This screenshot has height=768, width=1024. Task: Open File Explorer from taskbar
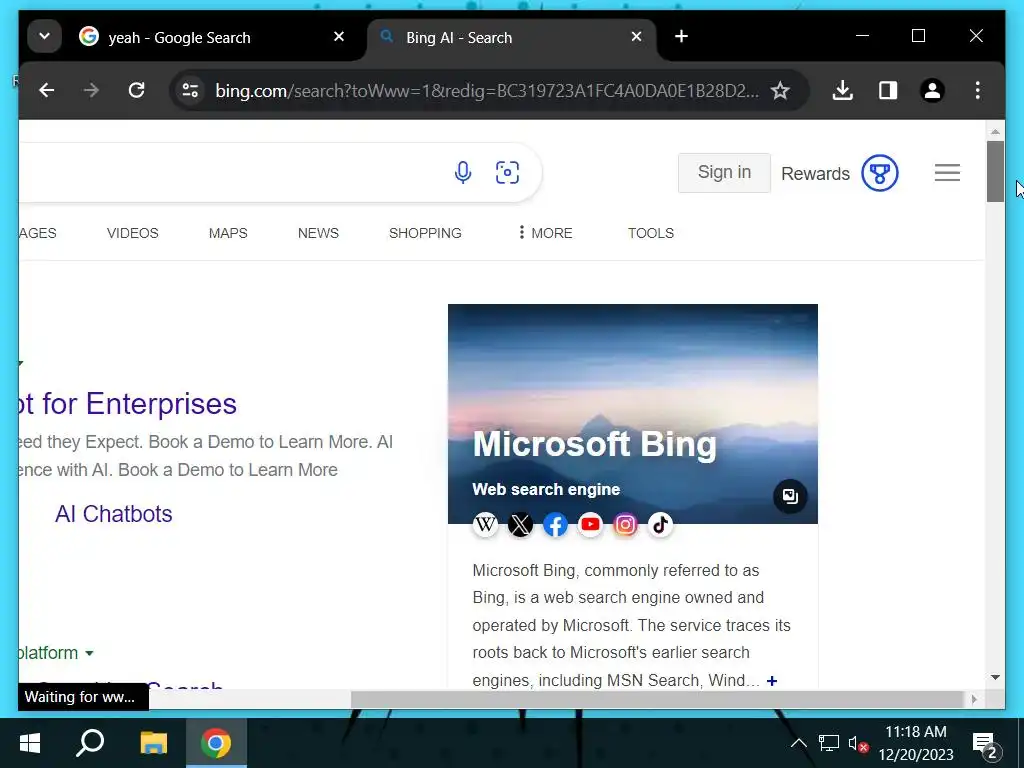point(153,743)
